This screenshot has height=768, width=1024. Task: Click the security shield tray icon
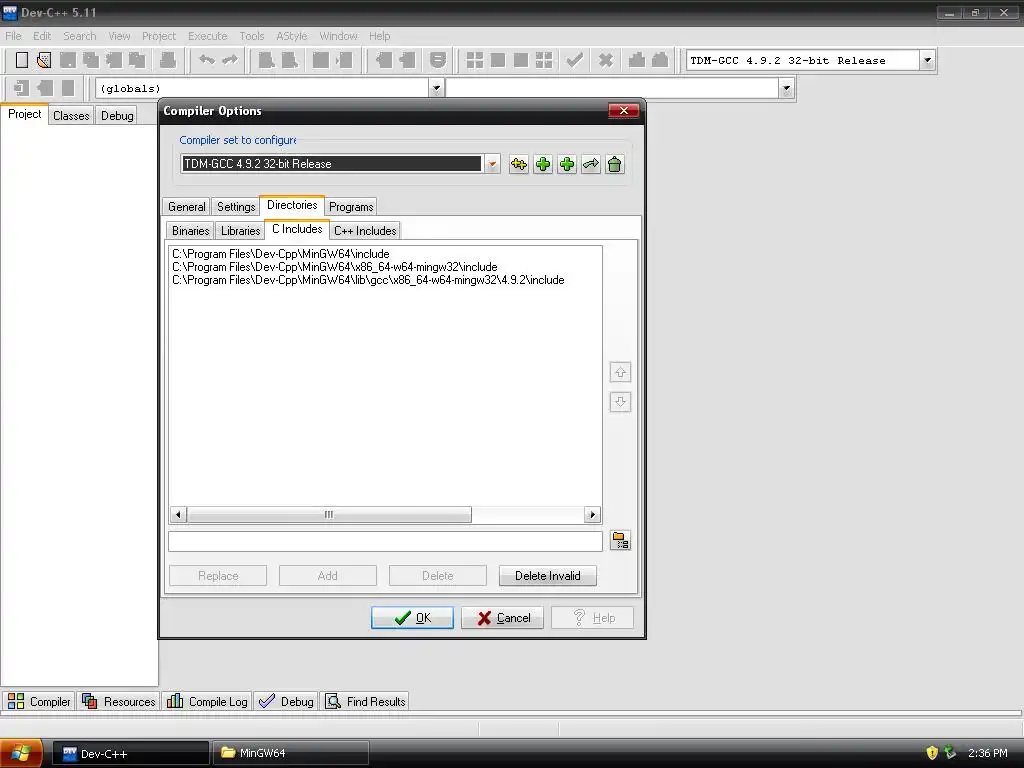[x=932, y=753]
